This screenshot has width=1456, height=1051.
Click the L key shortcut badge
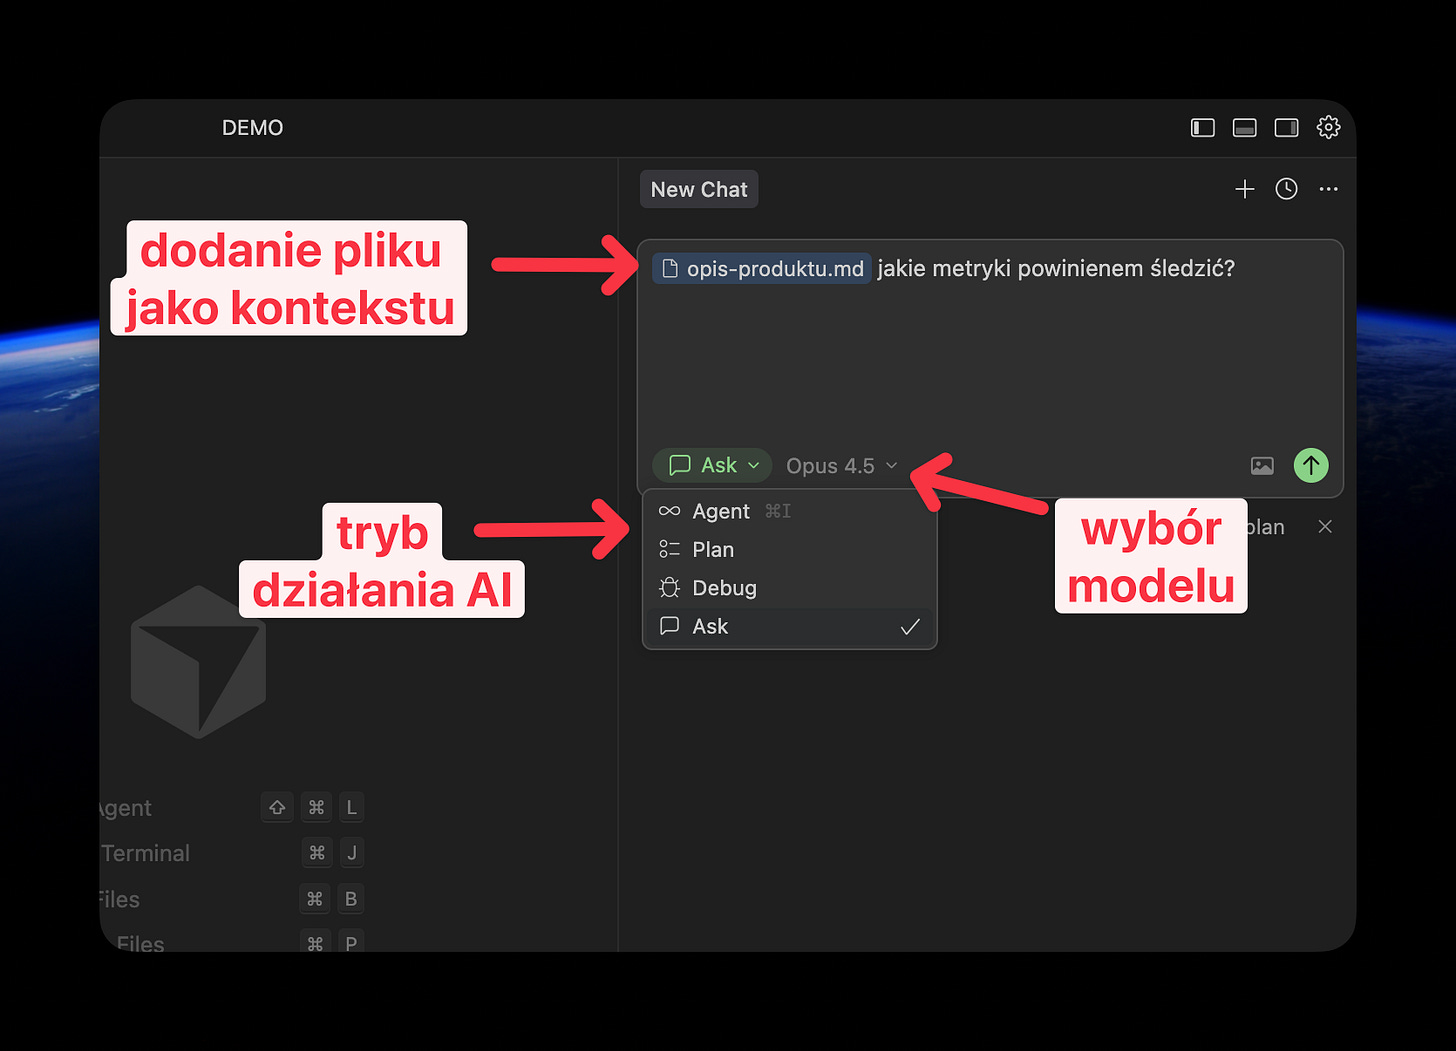coord(351,807)
